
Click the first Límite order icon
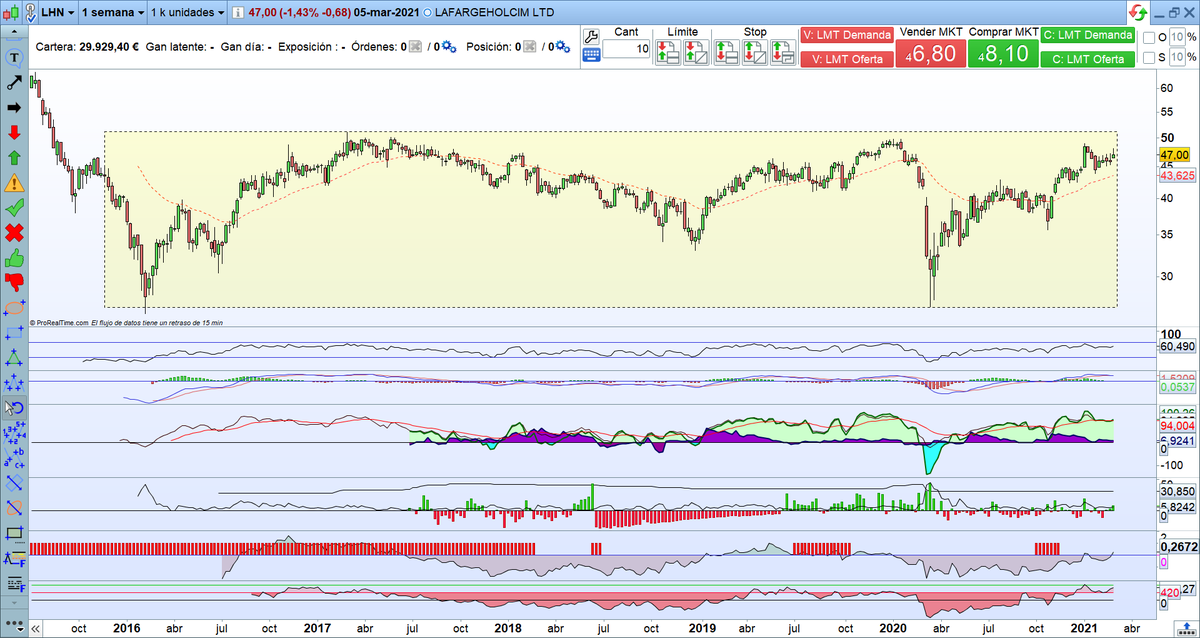(x=668, y=54)
